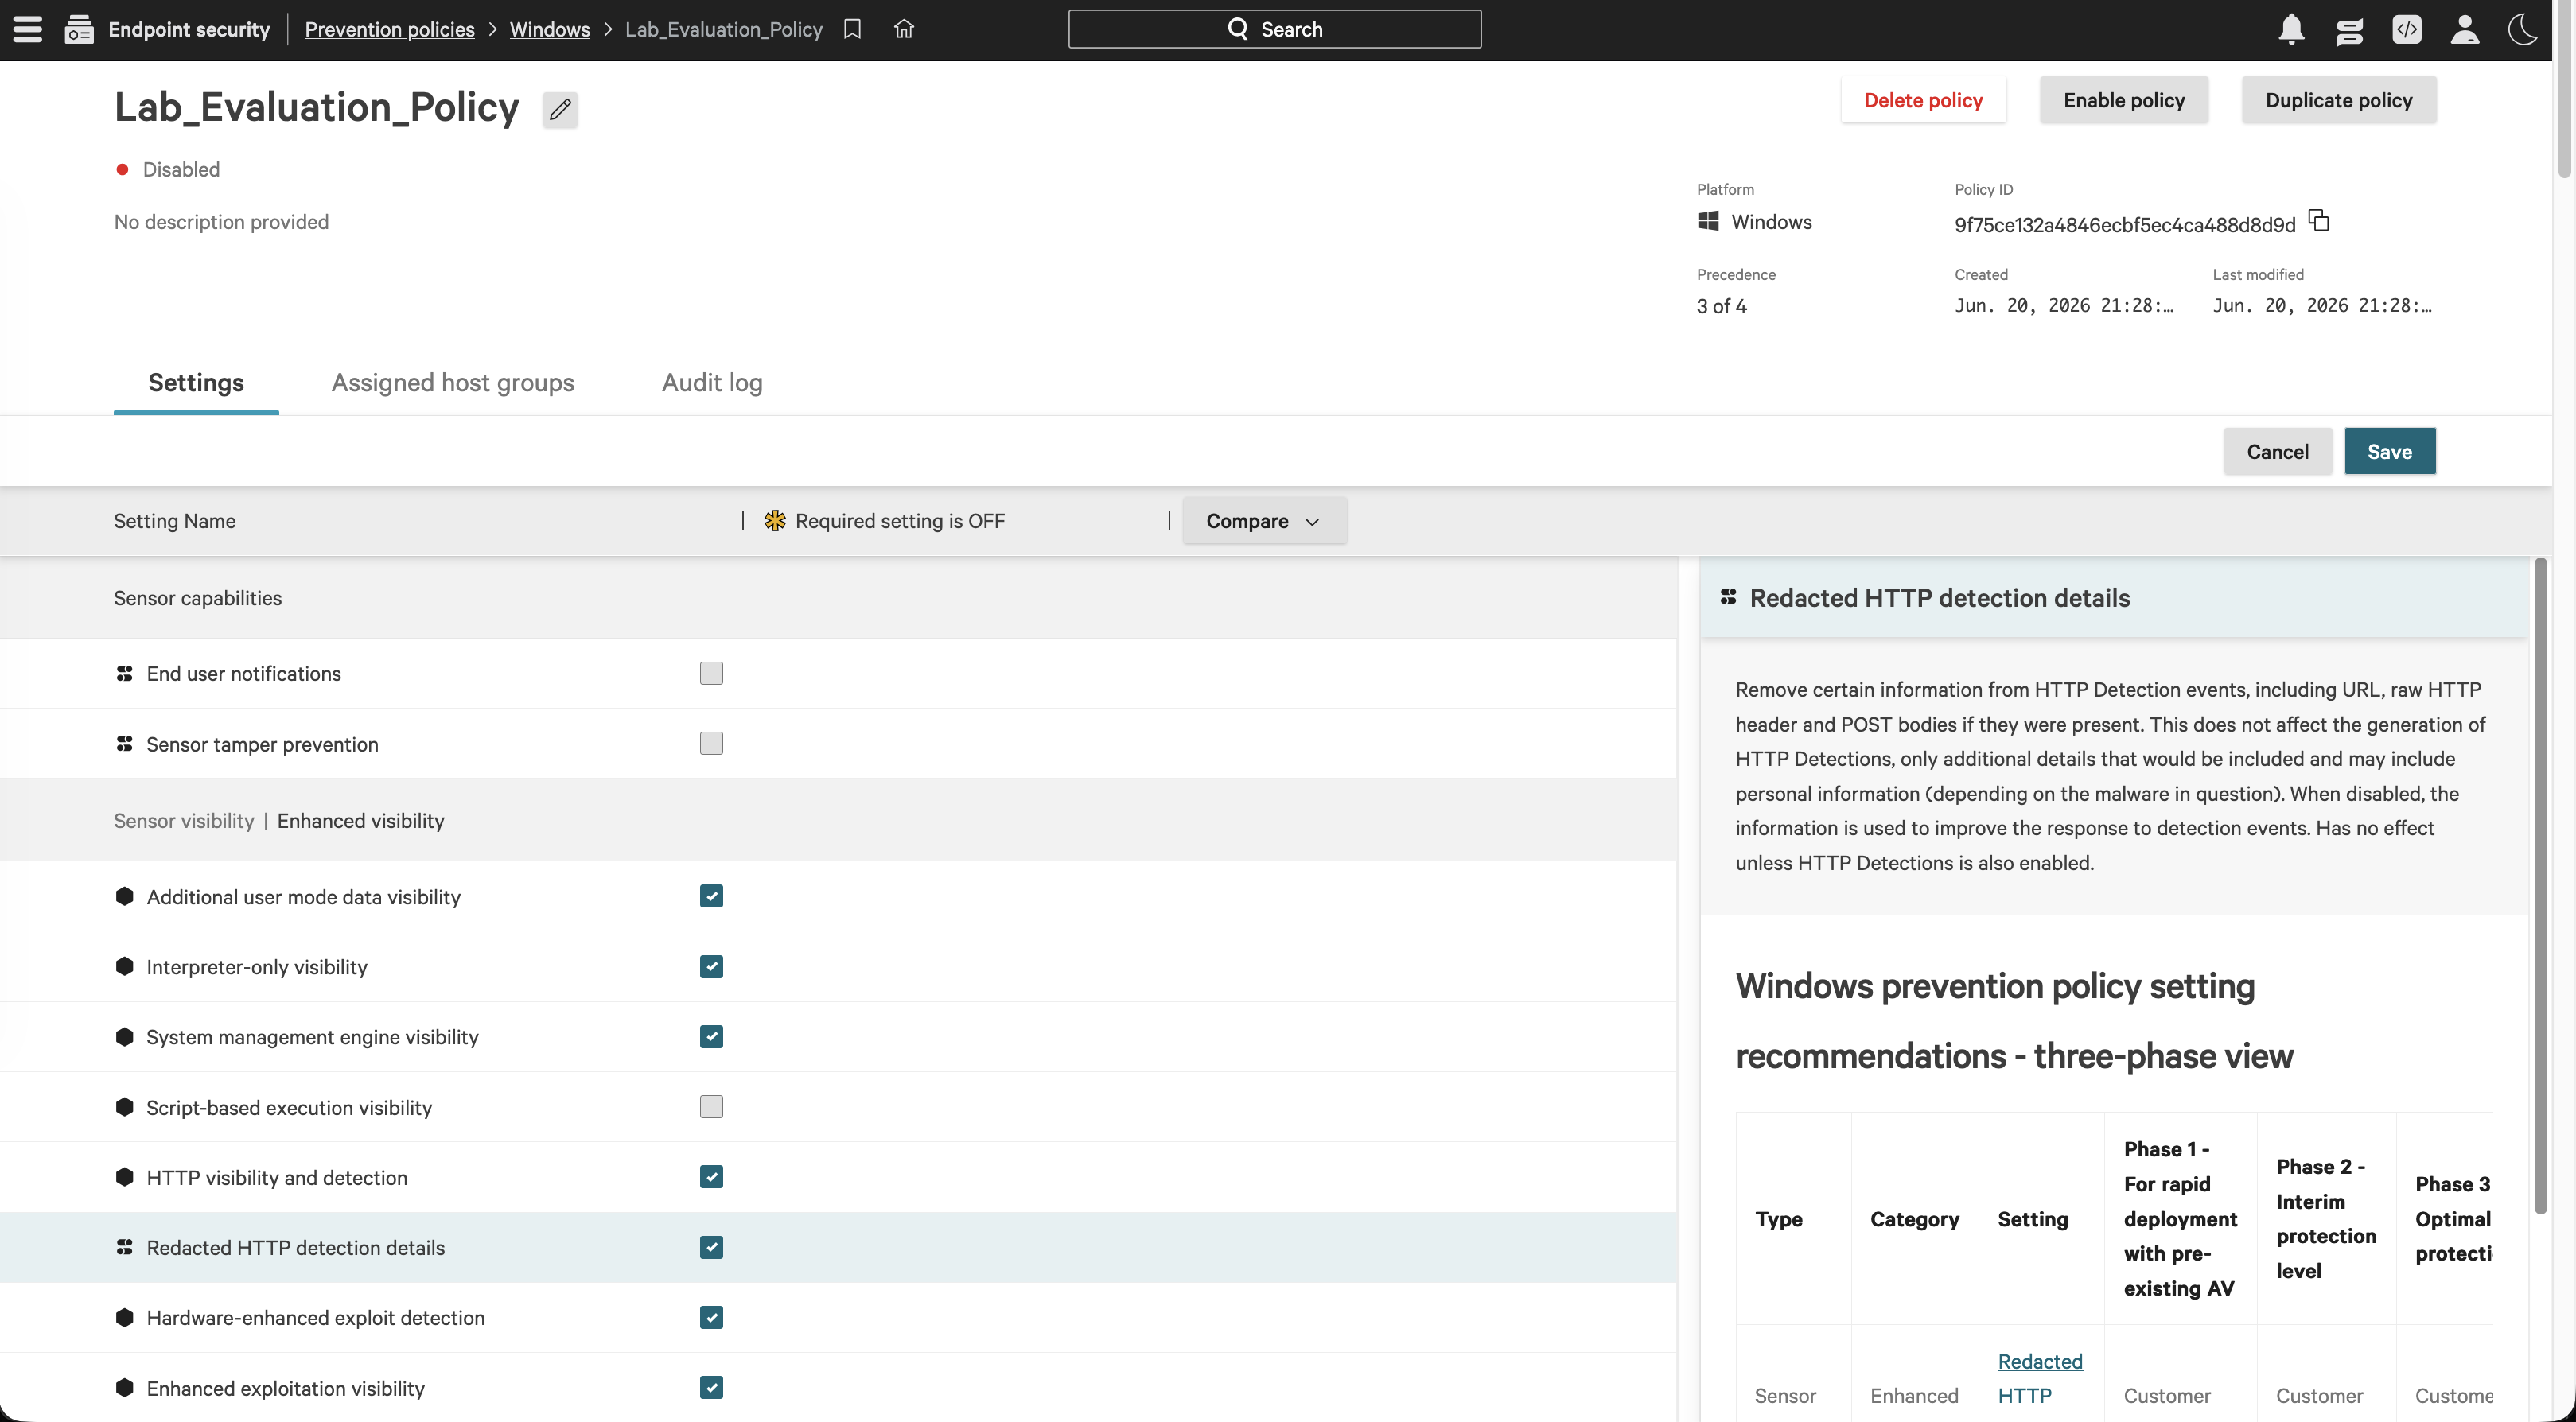Click the Precedence value 3 of 4
Image resolution: width=2576 pixels, height=1422 pixels.
point(1721,306)
